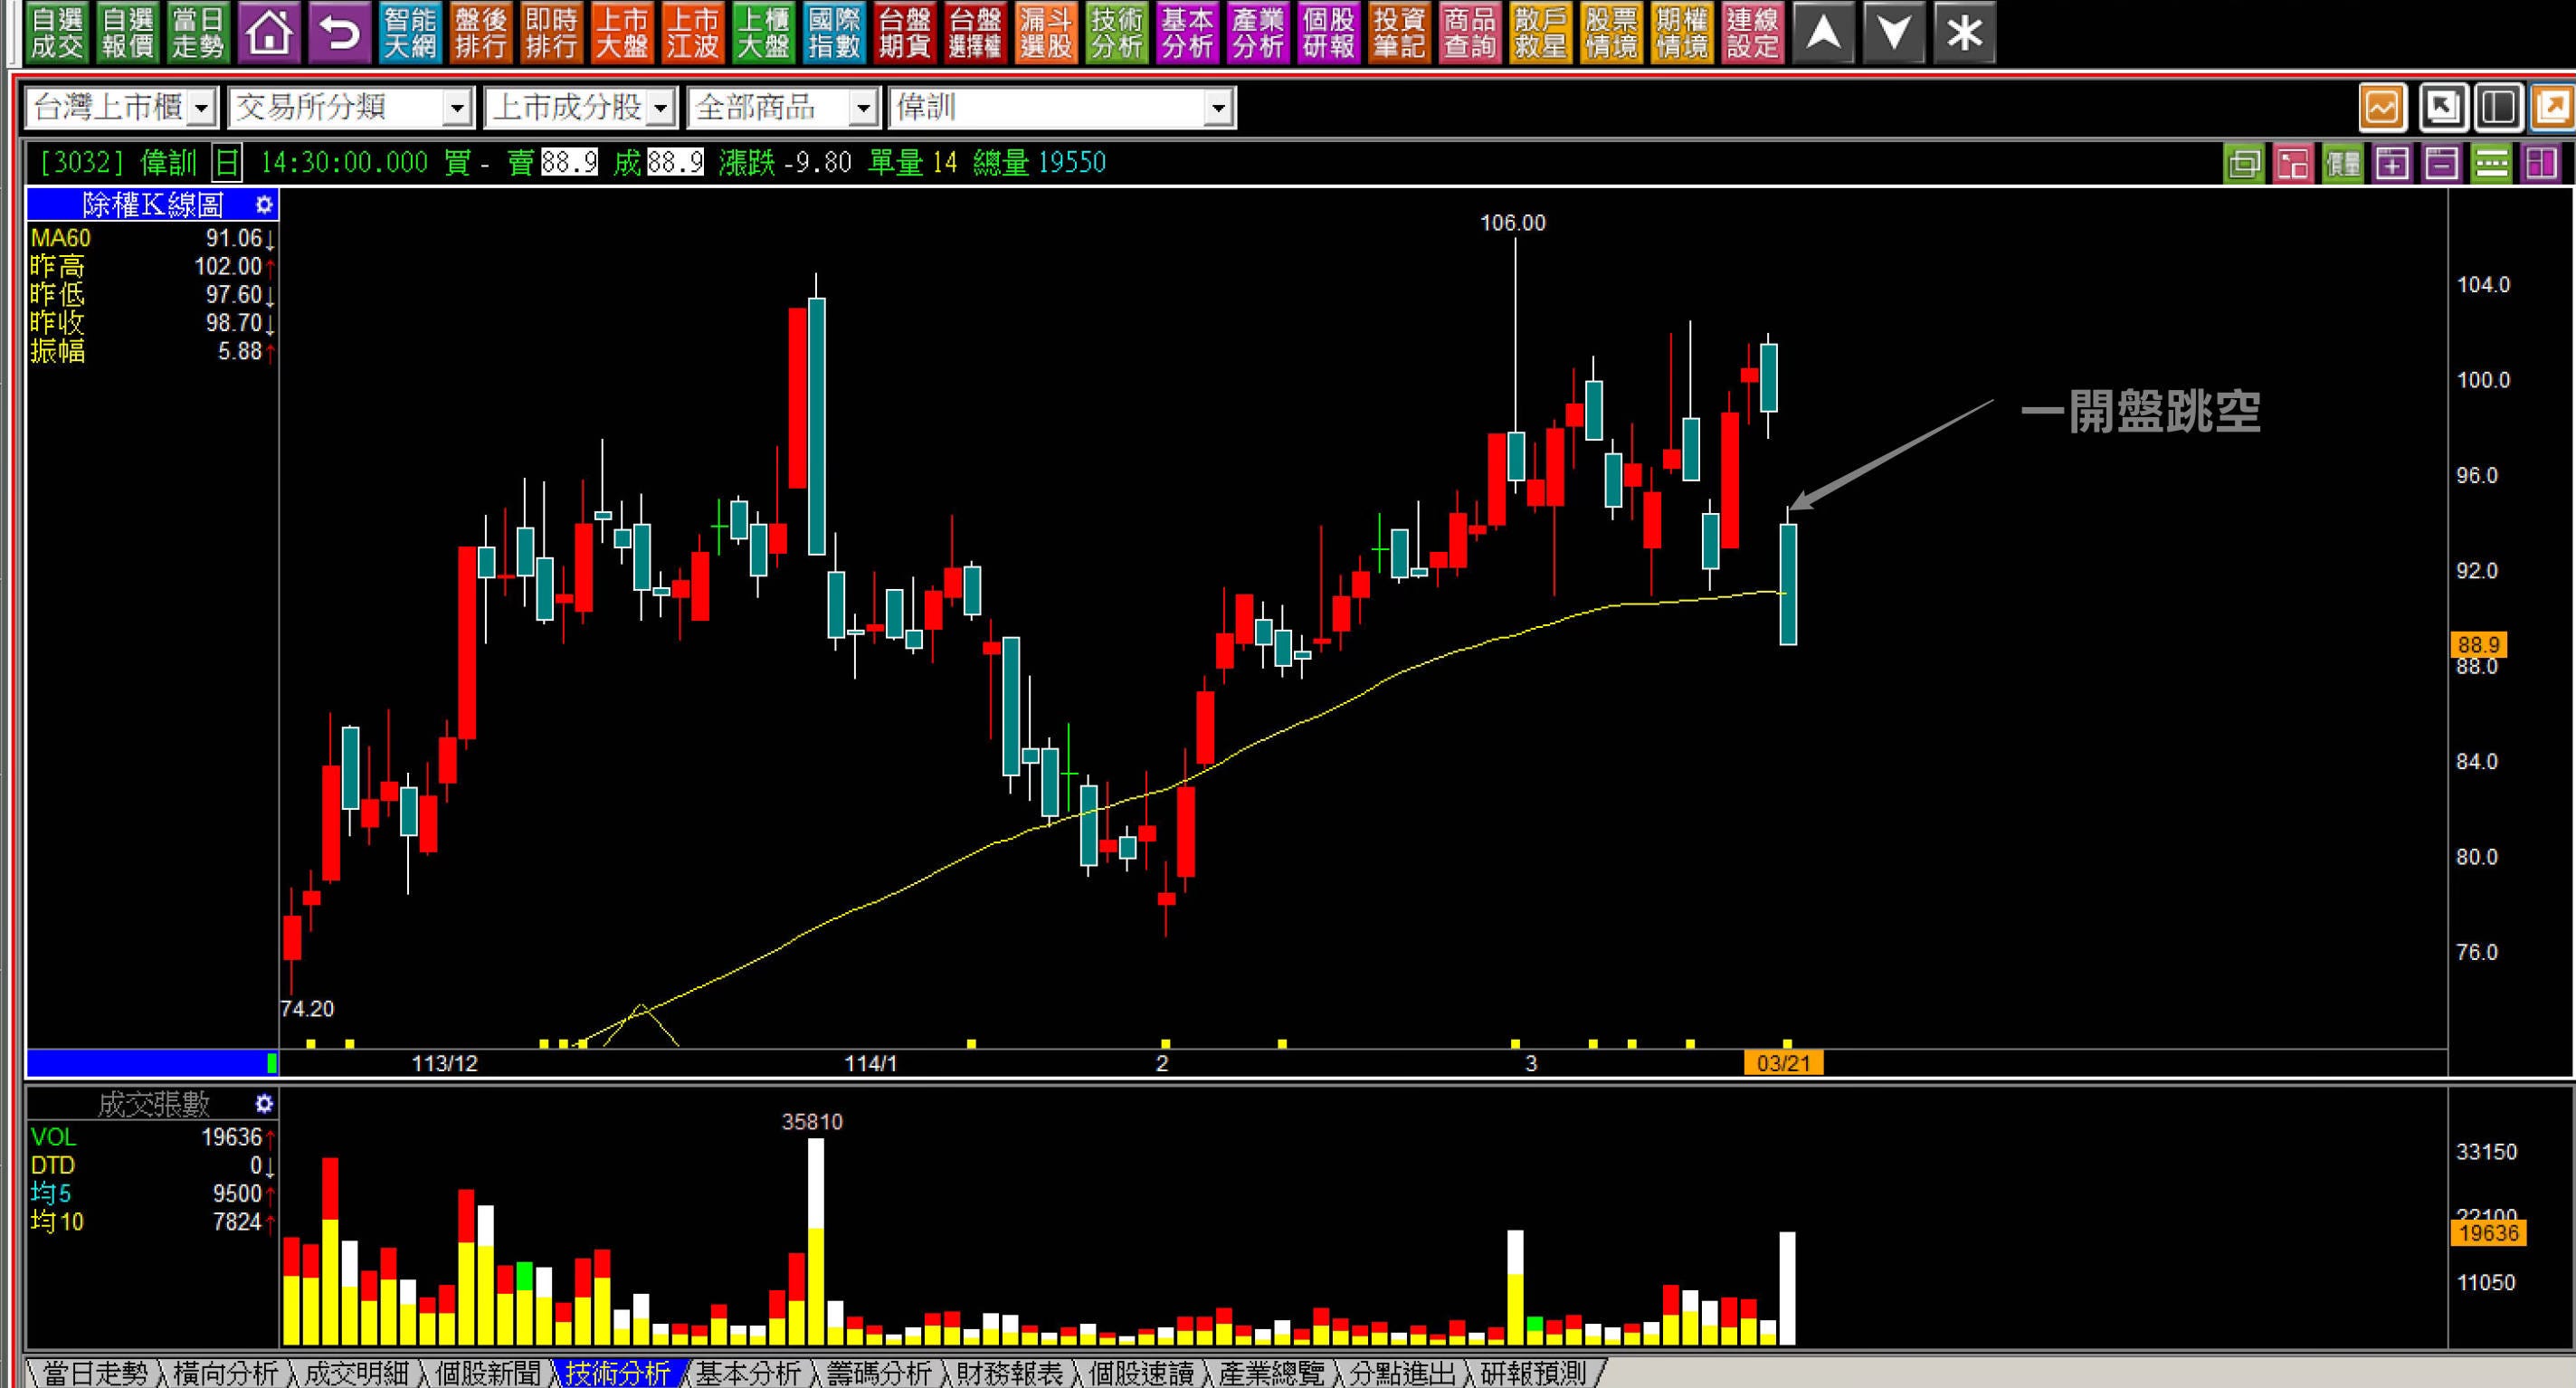2576x1388 pixels.
Task: Toggle the pink window-resize layout icon
Action: click(x=2293, y=163)
